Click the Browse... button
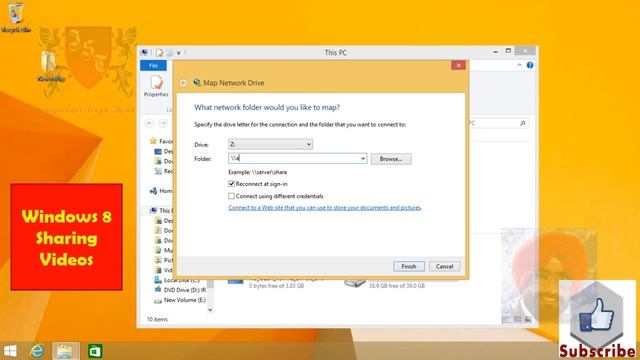Image resolution: width=640 pixels, height=360 pixels. [391, 159]
